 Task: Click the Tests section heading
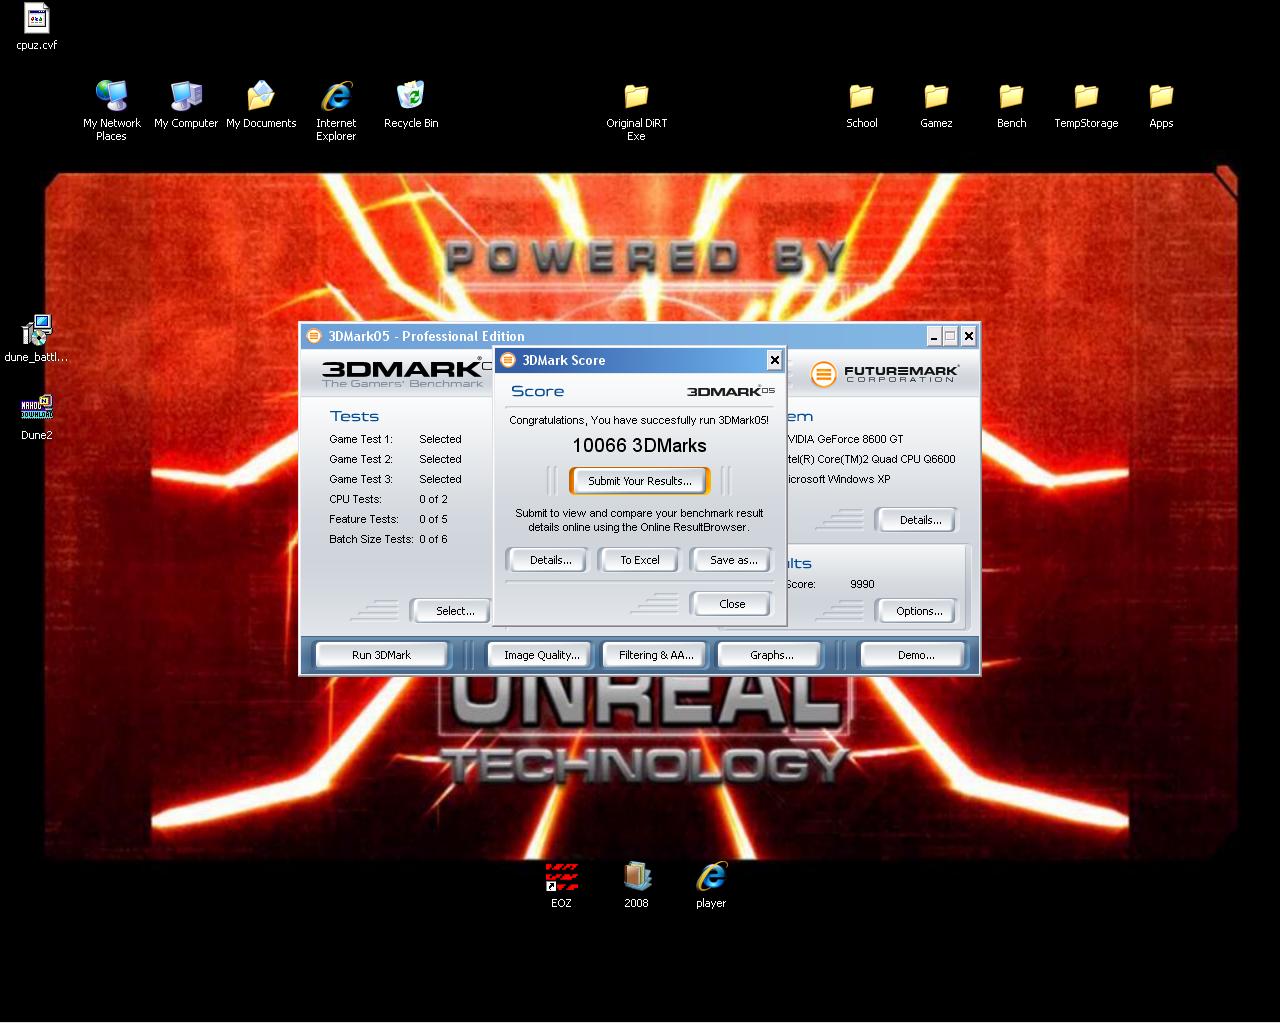[354, 416]
